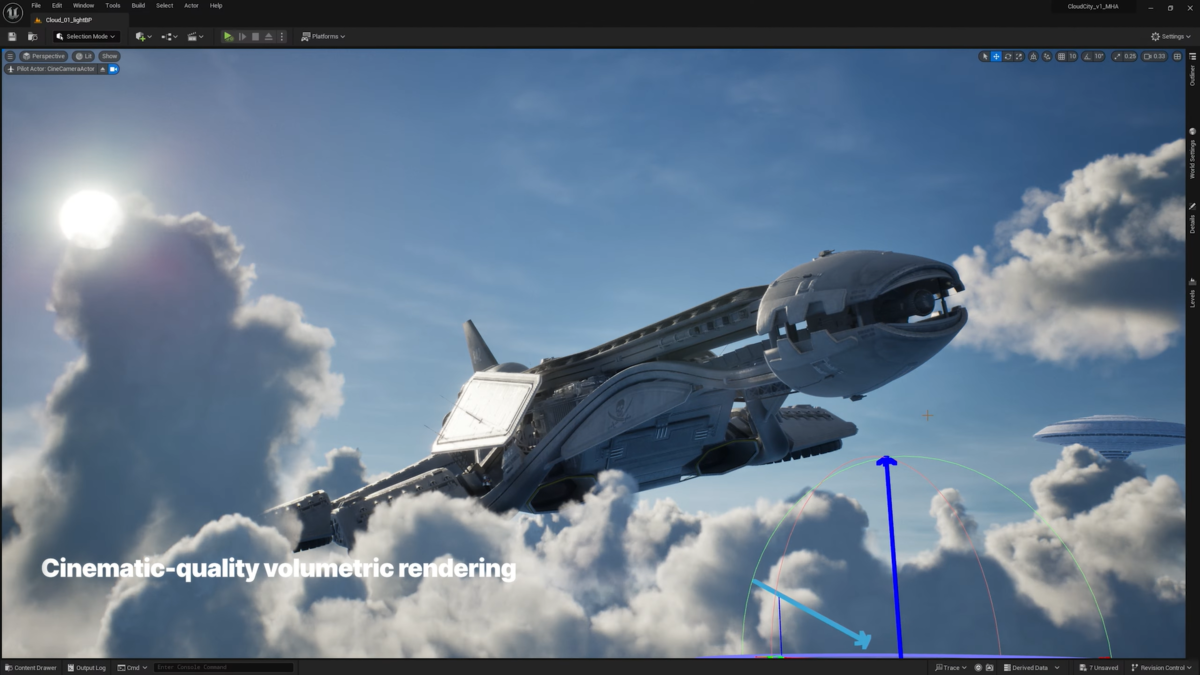Open the Content Drawer
The image size is (1200, 675).
coord(31,667)
